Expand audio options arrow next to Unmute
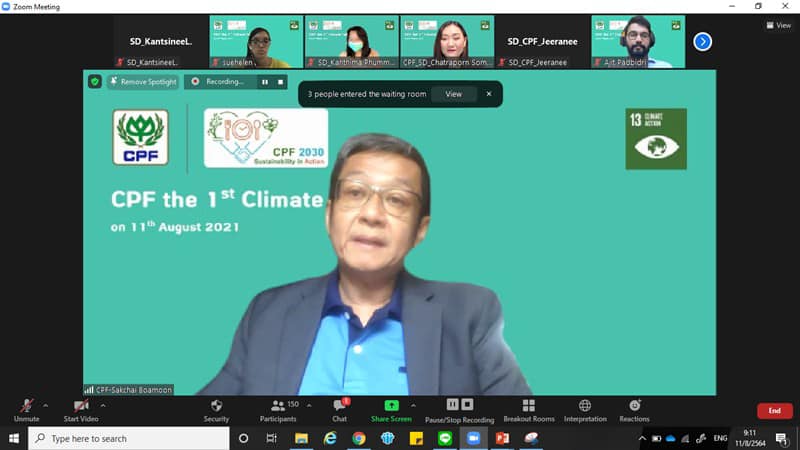Viewport: 800px width, 450px height. point(45,405)
